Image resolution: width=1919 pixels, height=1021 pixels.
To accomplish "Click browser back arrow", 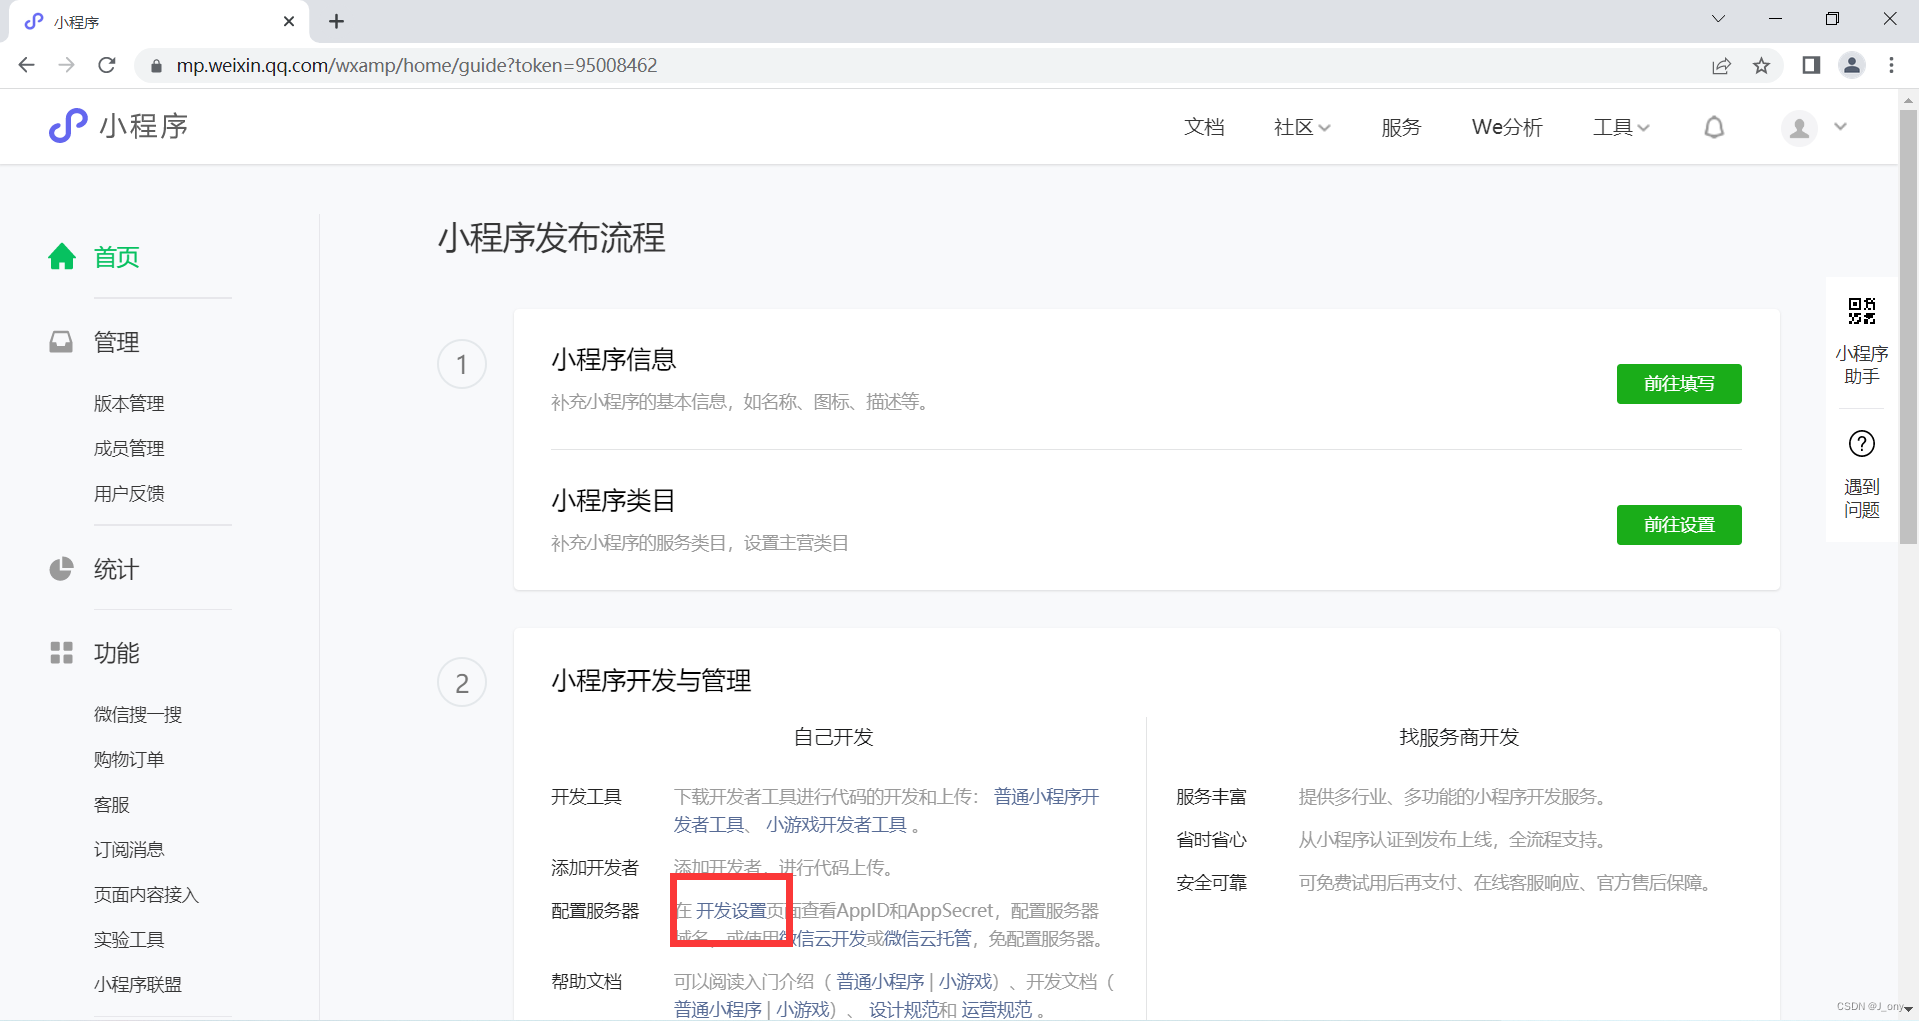I will [27, 65].
